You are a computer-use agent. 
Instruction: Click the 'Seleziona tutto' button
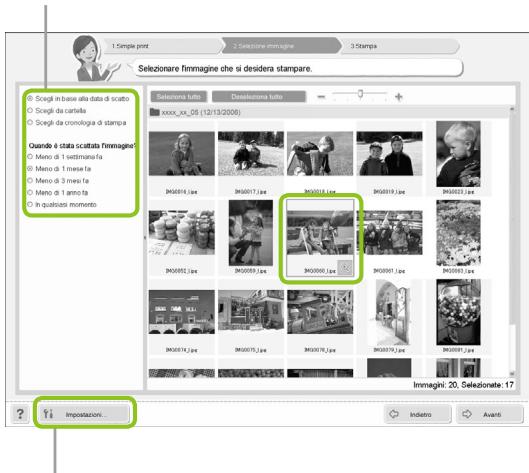coord(179,97)
